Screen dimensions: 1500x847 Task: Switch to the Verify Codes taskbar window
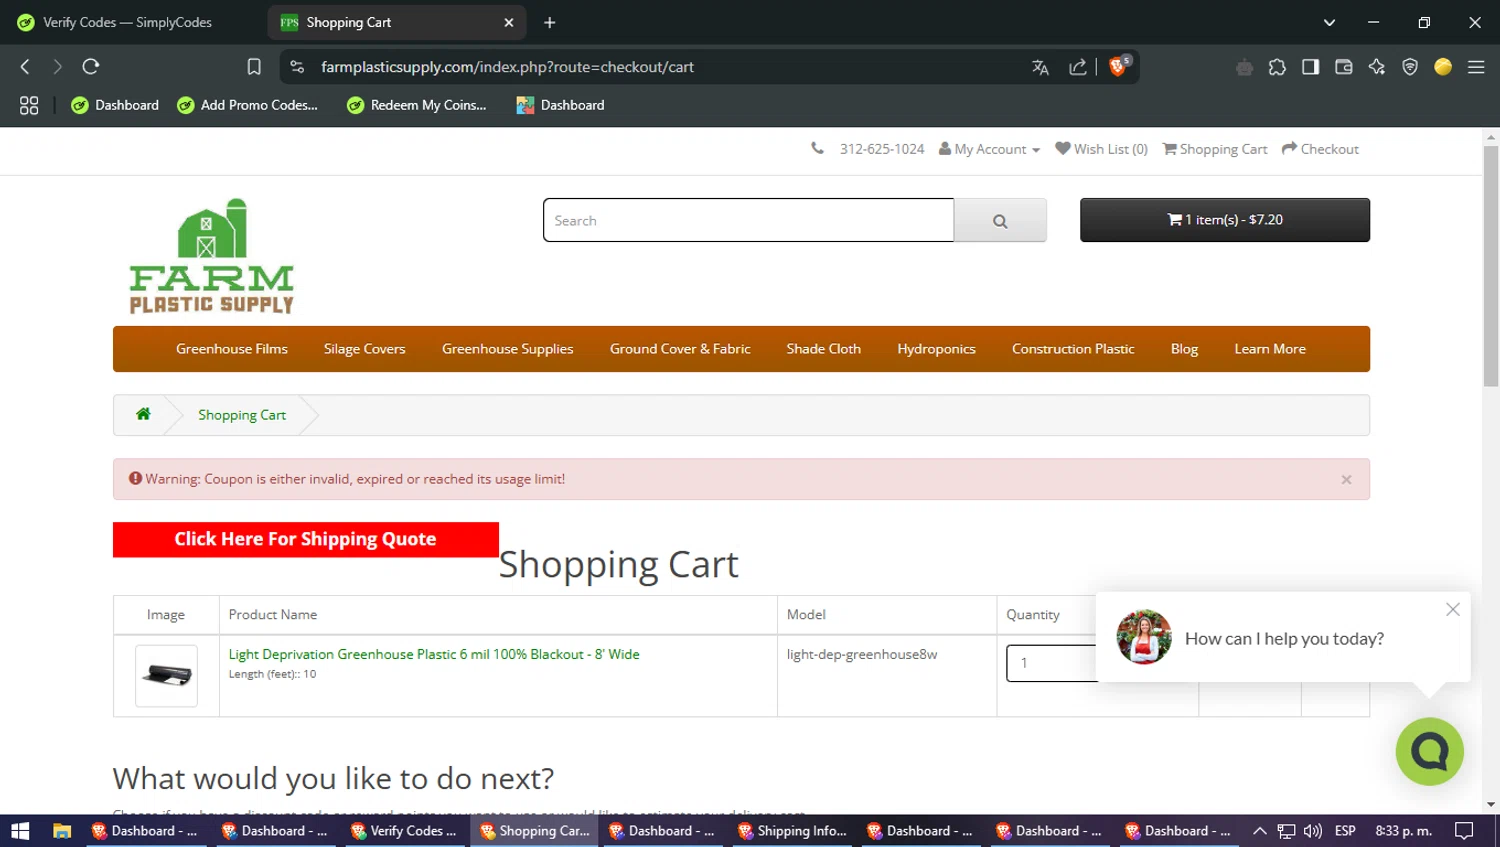tap(404, 831)
